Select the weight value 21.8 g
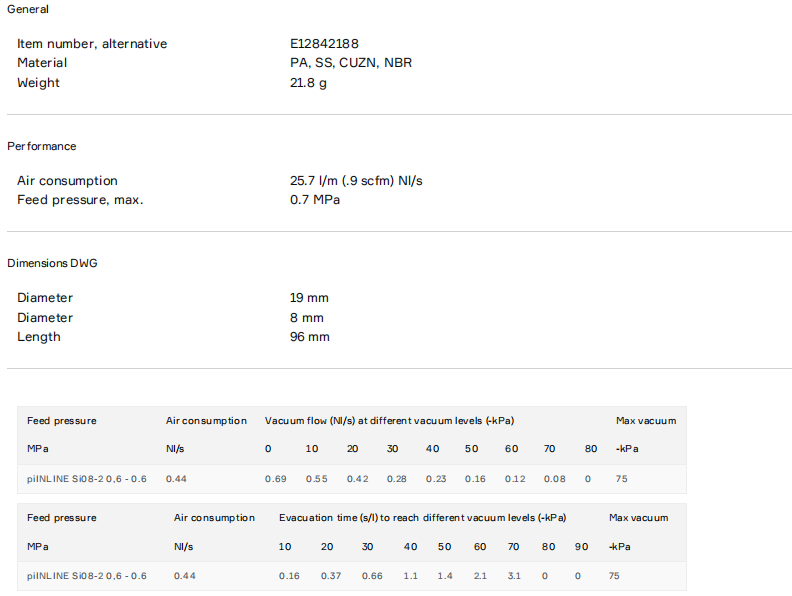This screenshot has height=596, width=792. tap(308, 83)
